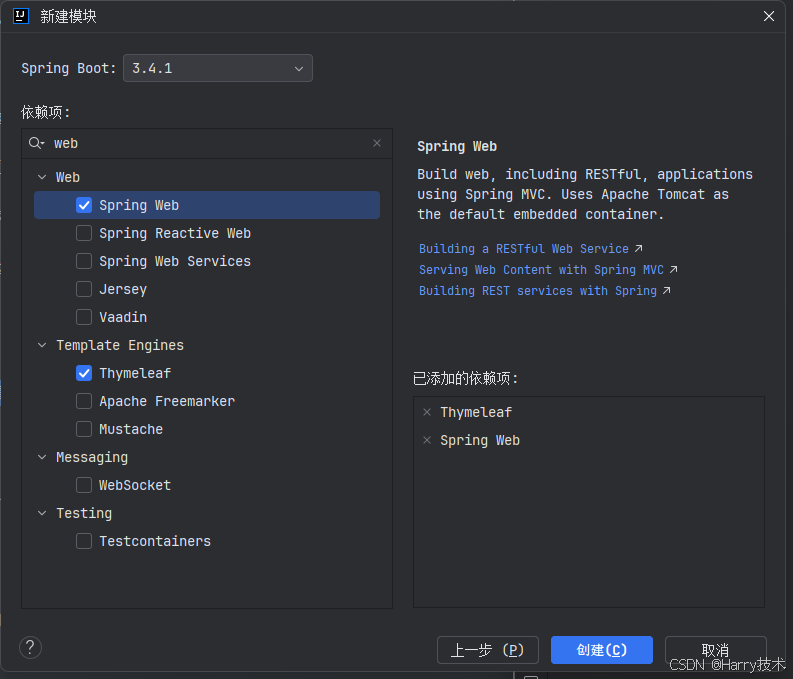Click the IntelliJ IDEA logo icon

point(20,16)
